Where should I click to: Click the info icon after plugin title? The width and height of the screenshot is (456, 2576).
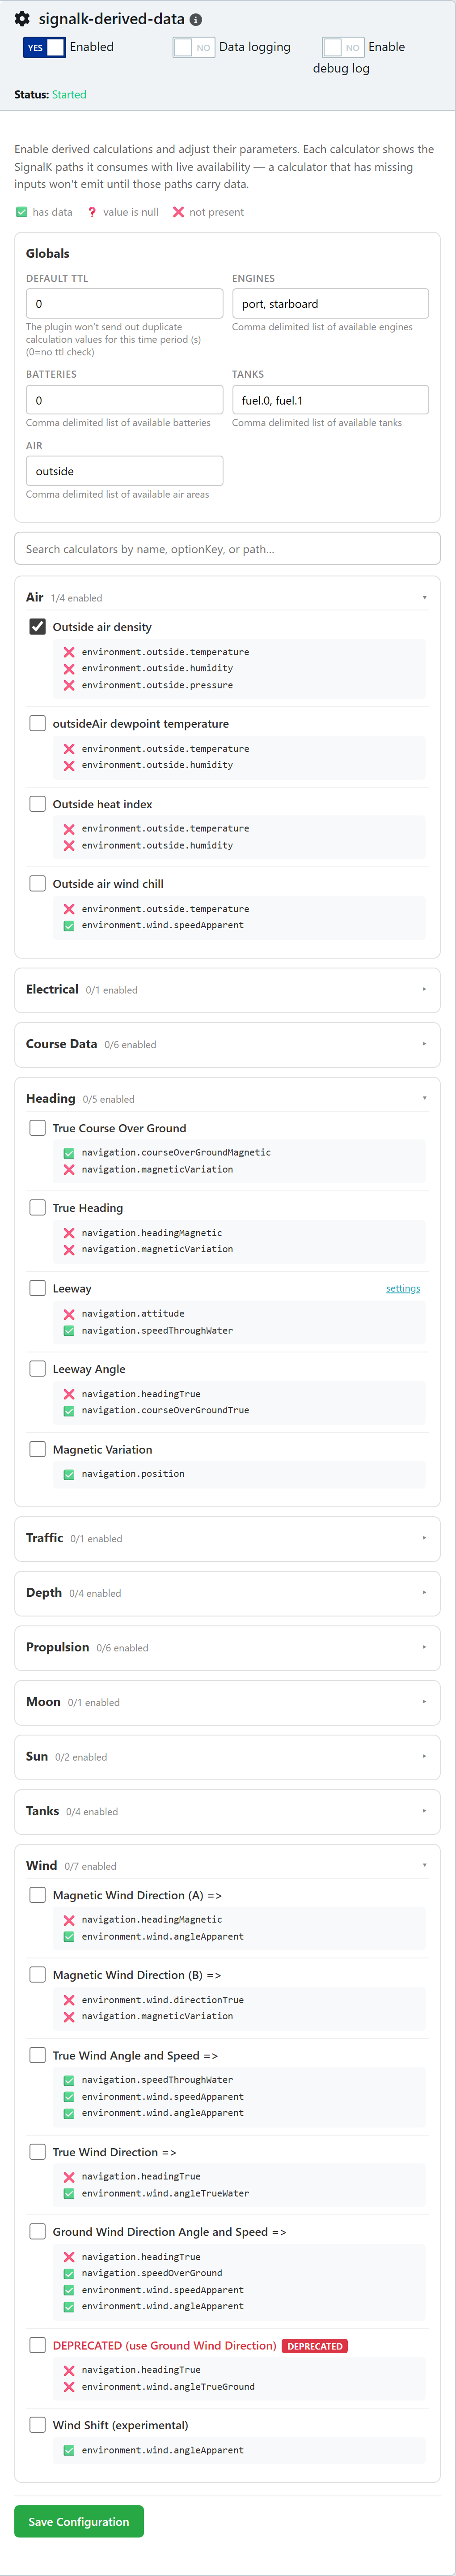coord(196,20)
